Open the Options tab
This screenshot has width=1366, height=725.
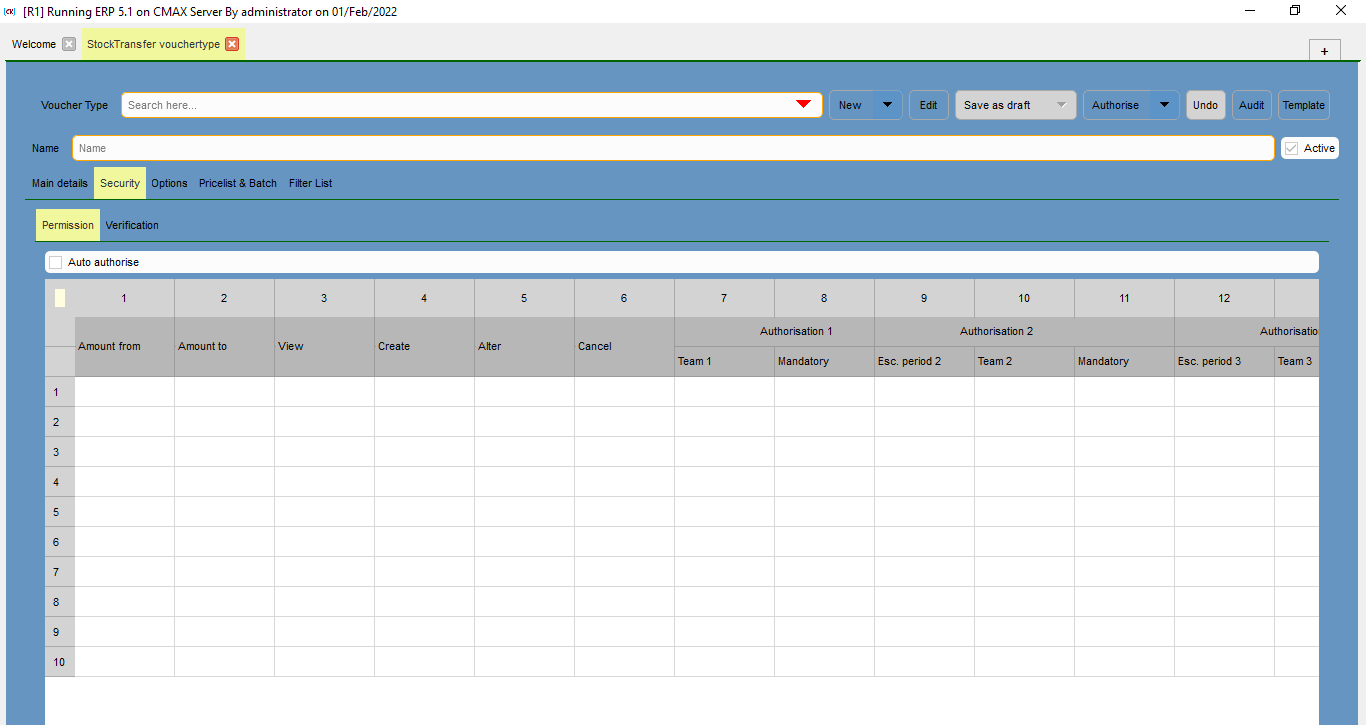[168, 183]
